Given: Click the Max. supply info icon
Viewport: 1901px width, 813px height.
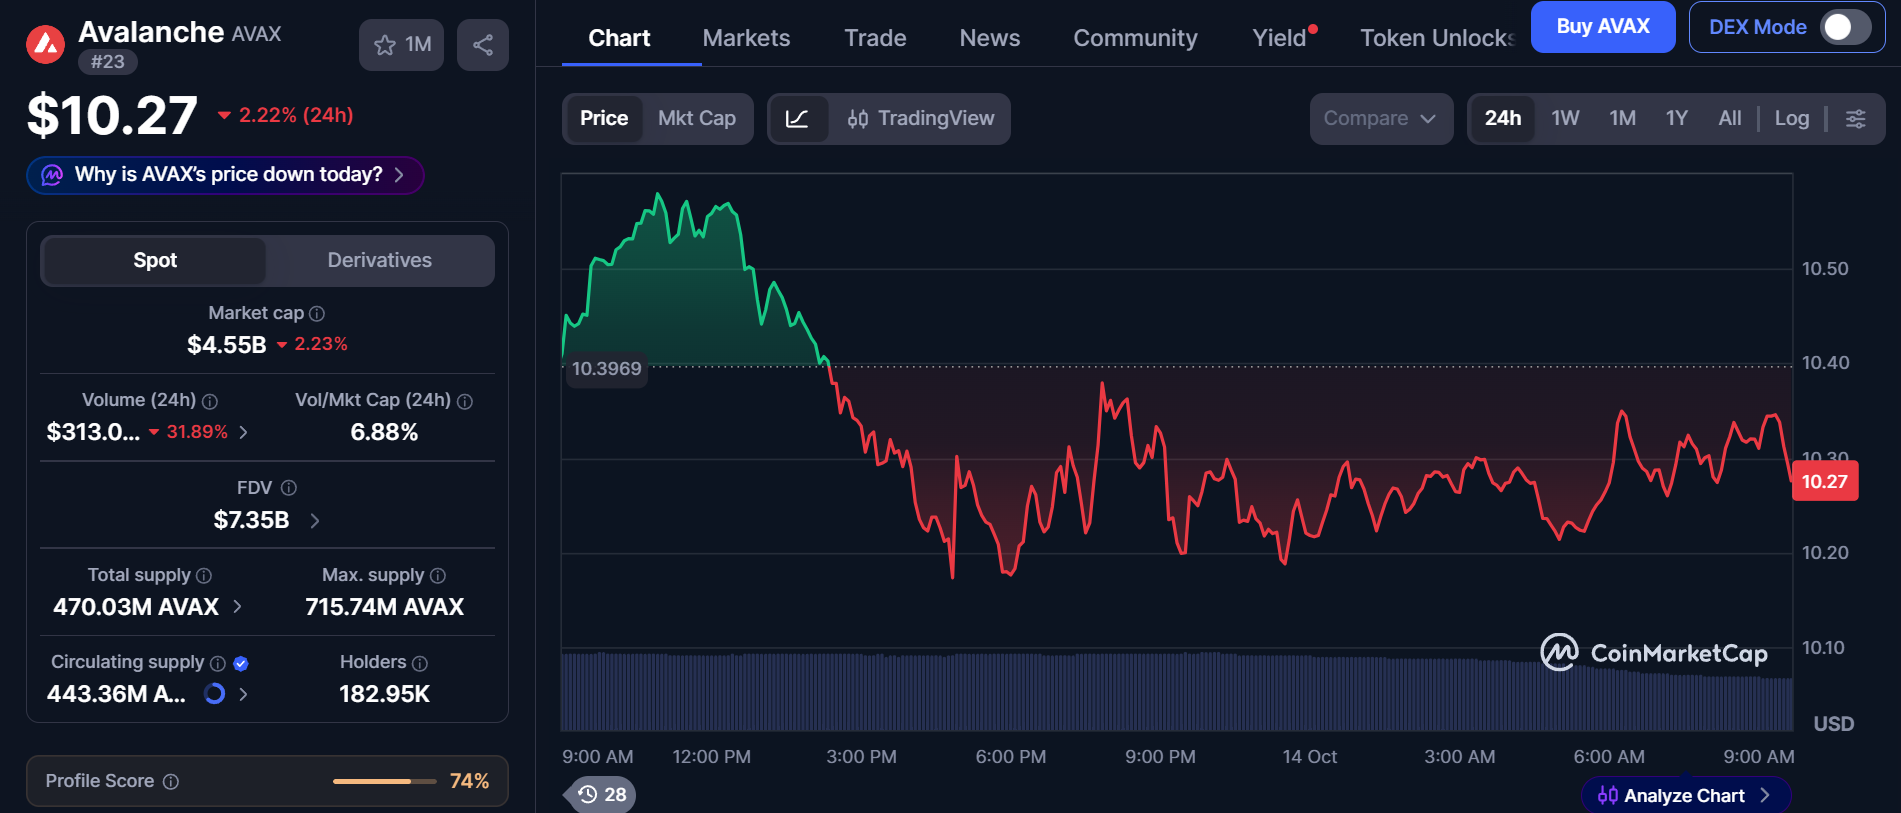Looking at the screenshot, I should (438, 576).
